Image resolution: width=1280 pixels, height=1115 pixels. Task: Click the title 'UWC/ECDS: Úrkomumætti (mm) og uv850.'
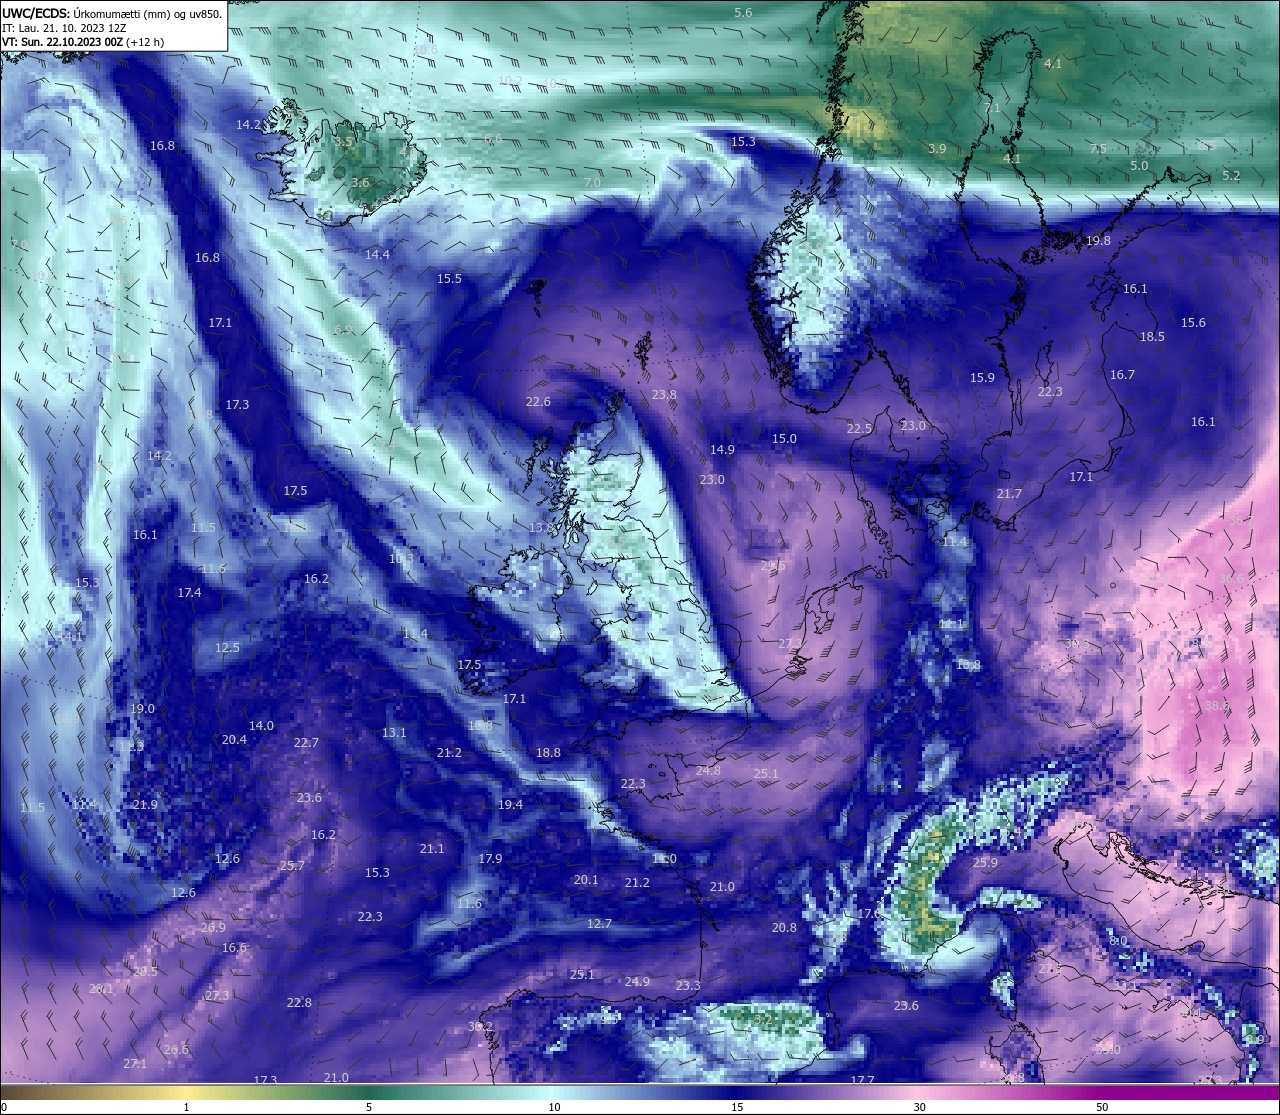[112, 13]
